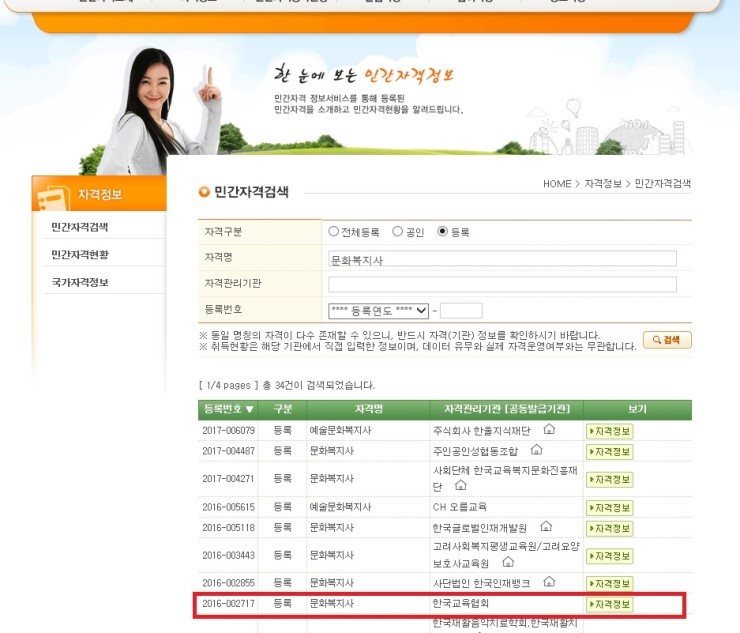Image resolution: width=740 pixels, height=633 pixels.
Task: Go to 민간자격현황 sidebar menu
Action: point(80,255)
